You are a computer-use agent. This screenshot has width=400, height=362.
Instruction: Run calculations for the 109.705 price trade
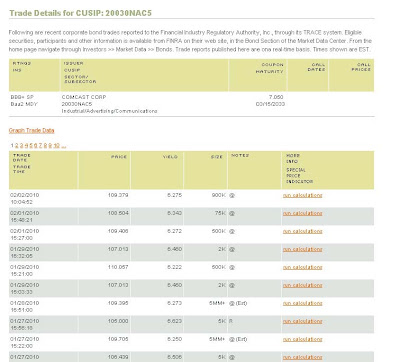point(302,339)
